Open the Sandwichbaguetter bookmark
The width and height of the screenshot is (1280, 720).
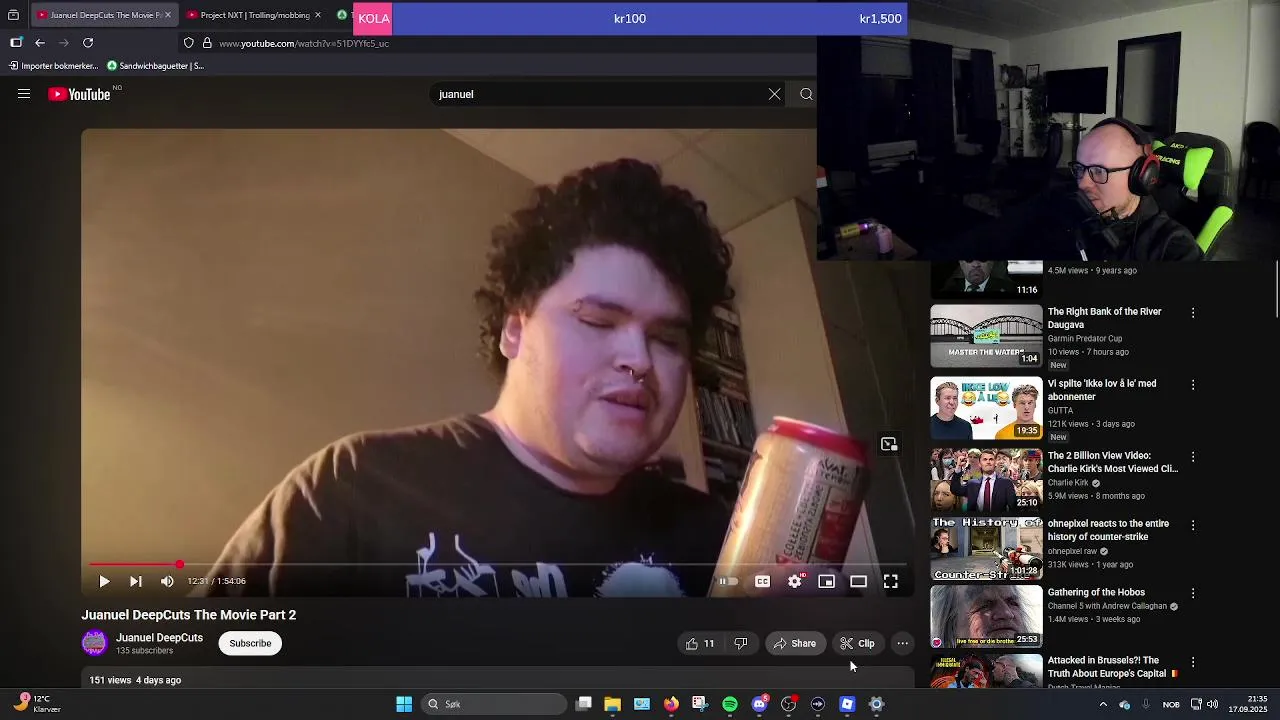(155, 66)
